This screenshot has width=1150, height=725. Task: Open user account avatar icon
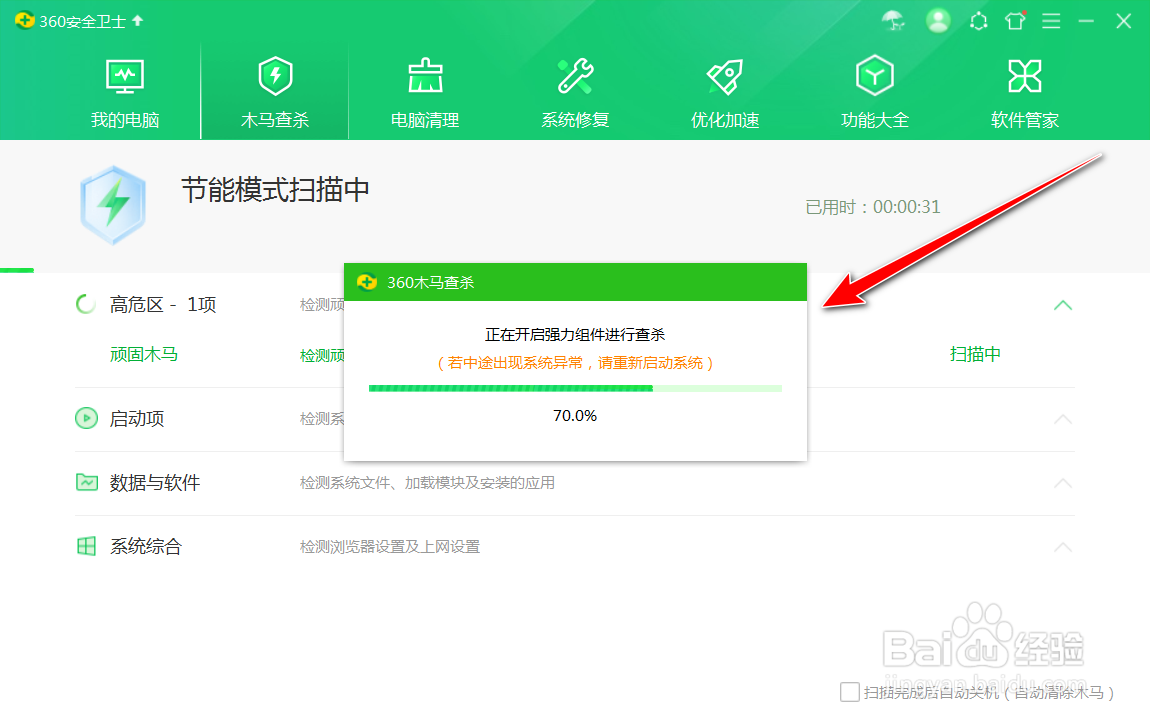coord(938,21)
